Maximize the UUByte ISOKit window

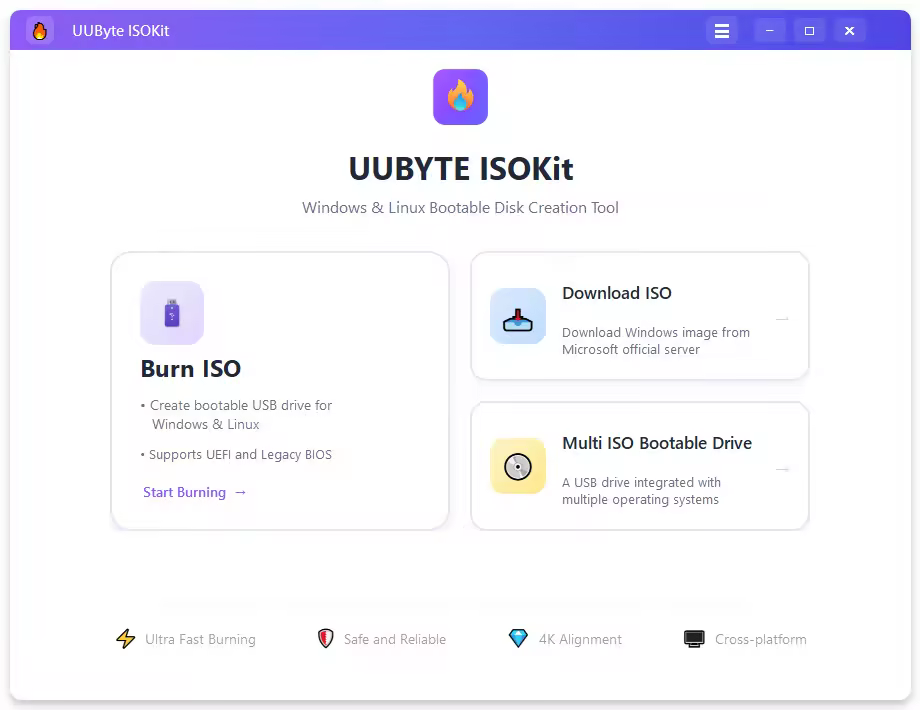[809, 31]
